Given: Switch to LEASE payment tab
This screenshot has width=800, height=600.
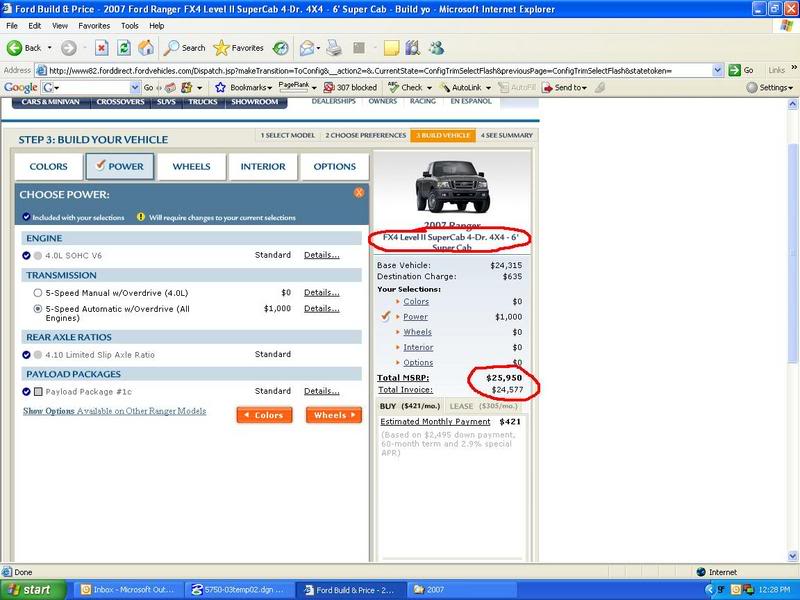Looking at the screenshot, I should pos(485,406).
